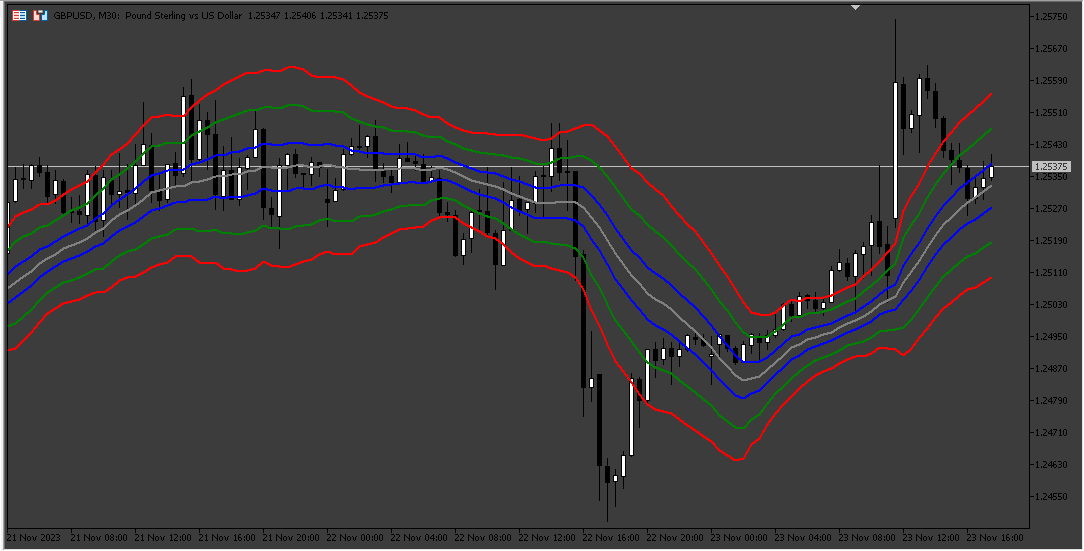Click the 1.25430 price scale label
The width and height of the screenshot is (1084, 551).
1051,144
